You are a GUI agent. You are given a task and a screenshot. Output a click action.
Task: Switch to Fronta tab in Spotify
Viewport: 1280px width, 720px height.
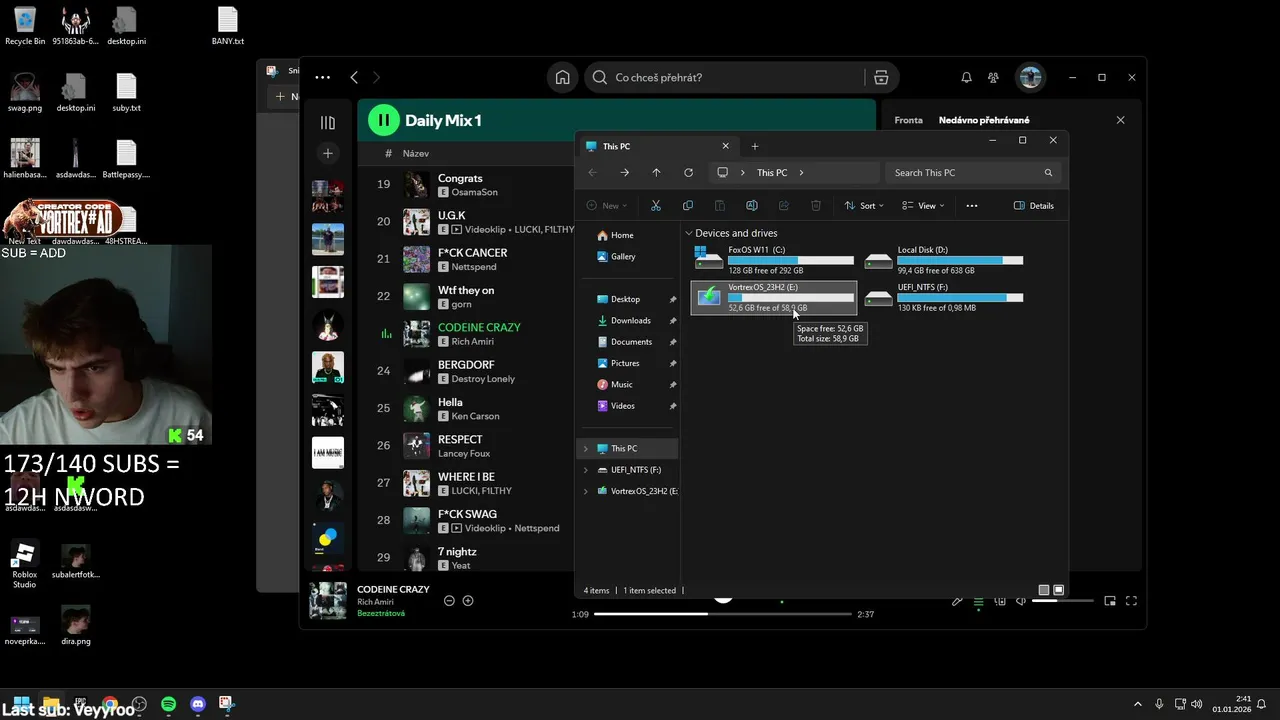point(908,120)
